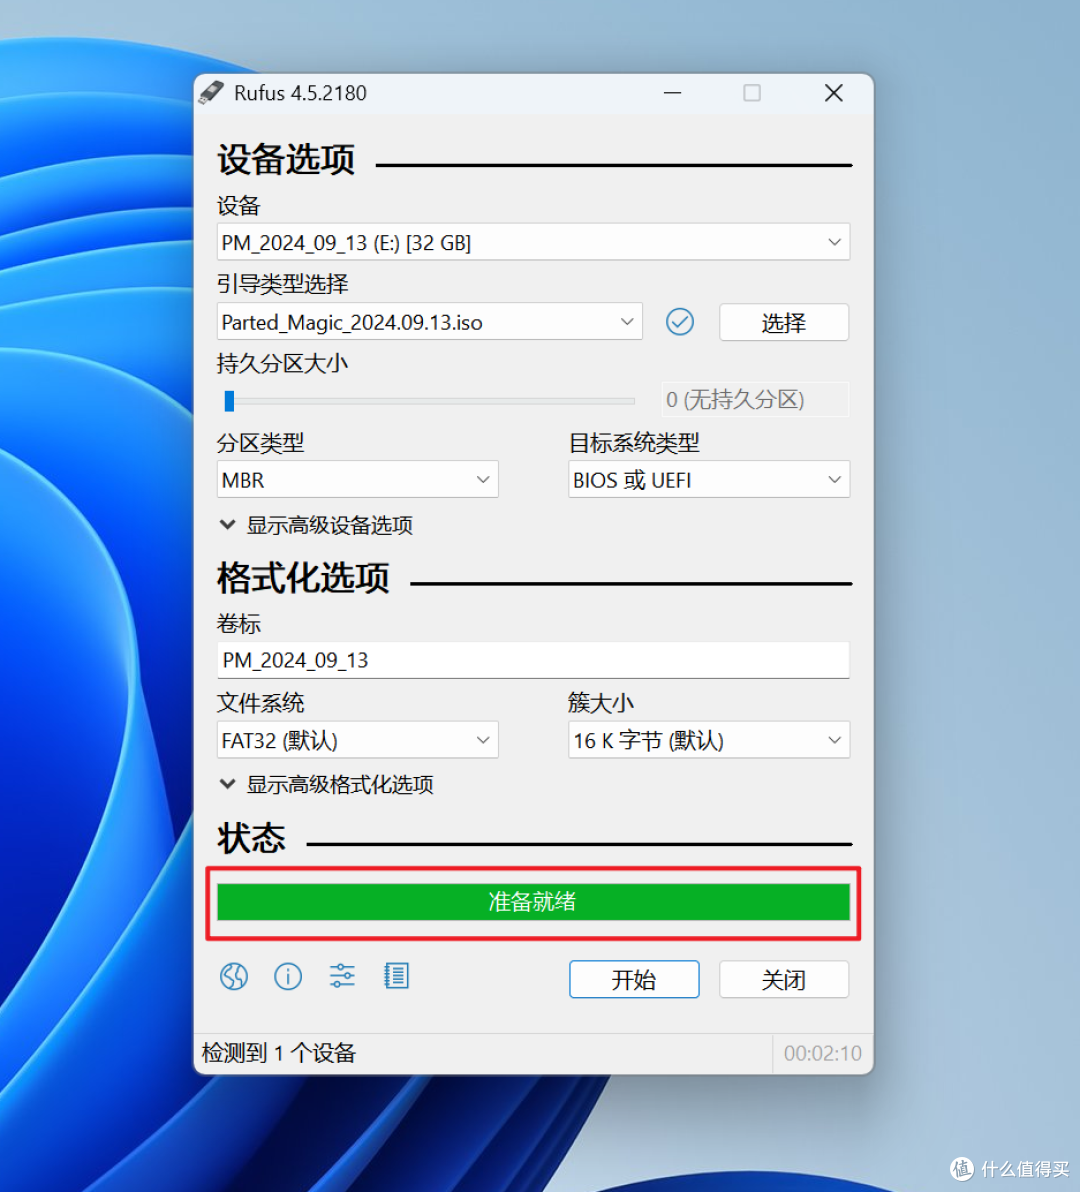This screenshot has width=1080, height=1192.
Task: Open the FAT32 file system dropdown
Action: pos(357,740)
